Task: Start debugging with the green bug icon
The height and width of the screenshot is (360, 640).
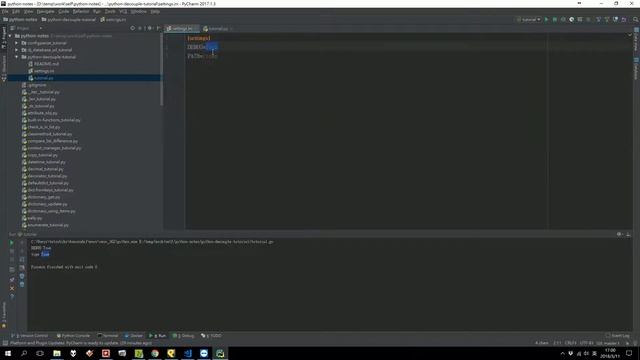Action: (555, 19)
